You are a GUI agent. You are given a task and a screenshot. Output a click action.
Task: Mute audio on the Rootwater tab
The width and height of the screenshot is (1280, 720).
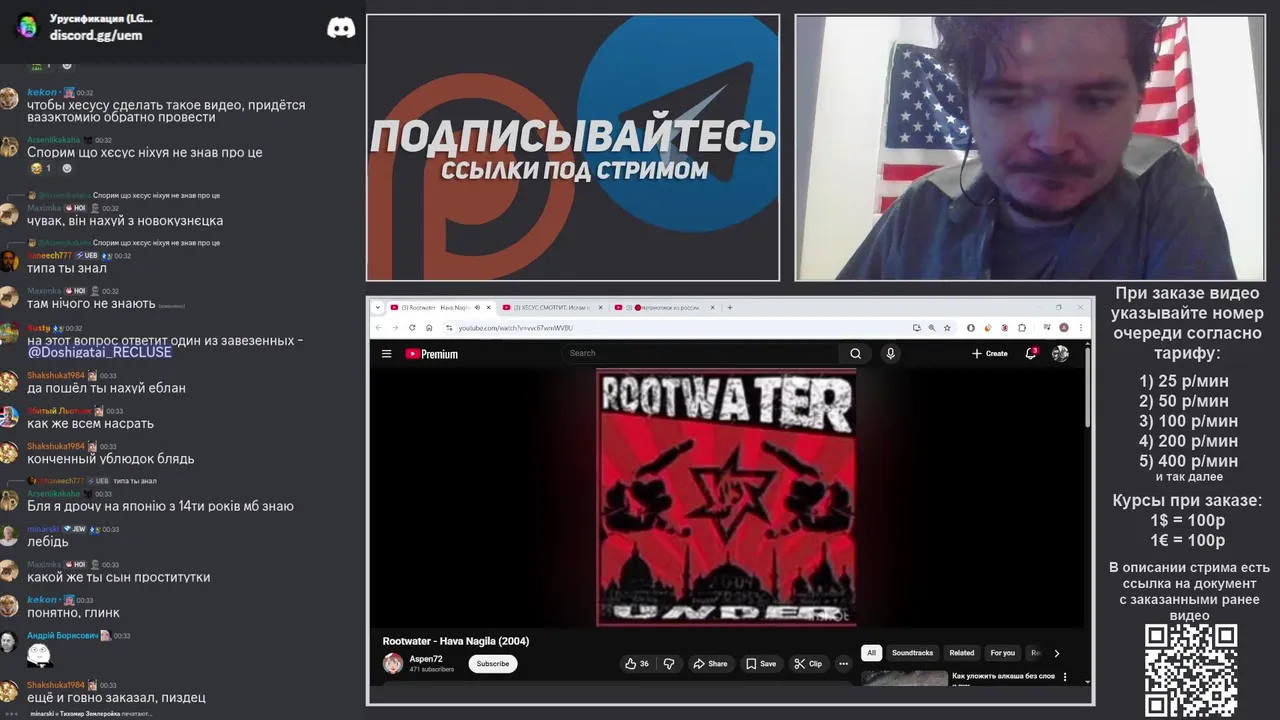pyautogui.click(x=477, y=307)
